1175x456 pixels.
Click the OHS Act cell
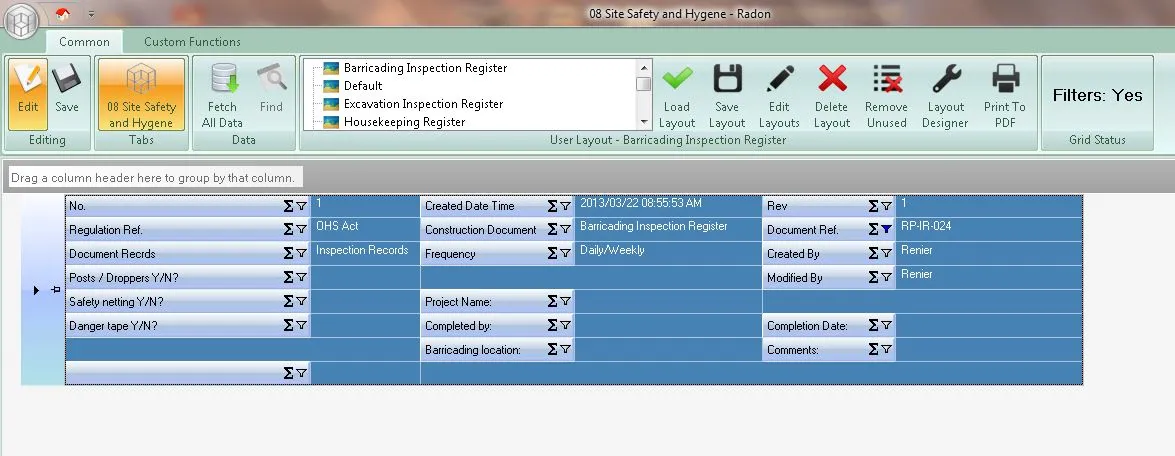click(366, 229)
